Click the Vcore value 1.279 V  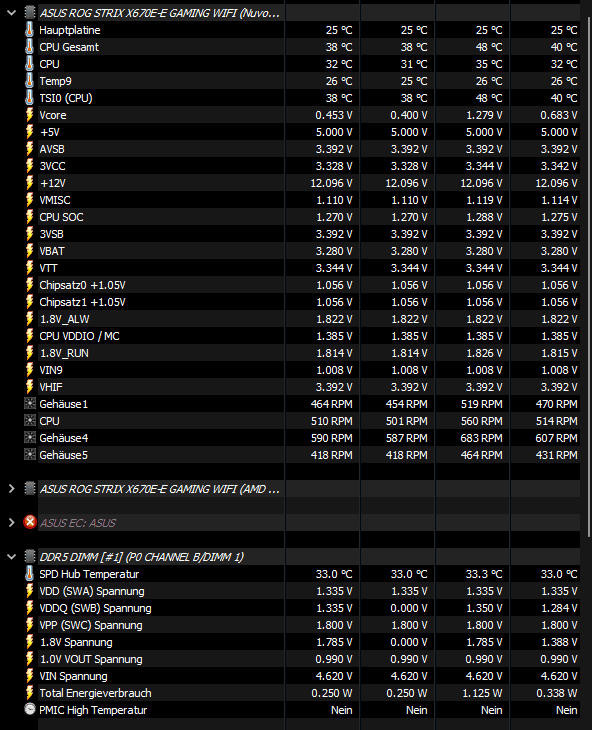[x=484, y=115]
